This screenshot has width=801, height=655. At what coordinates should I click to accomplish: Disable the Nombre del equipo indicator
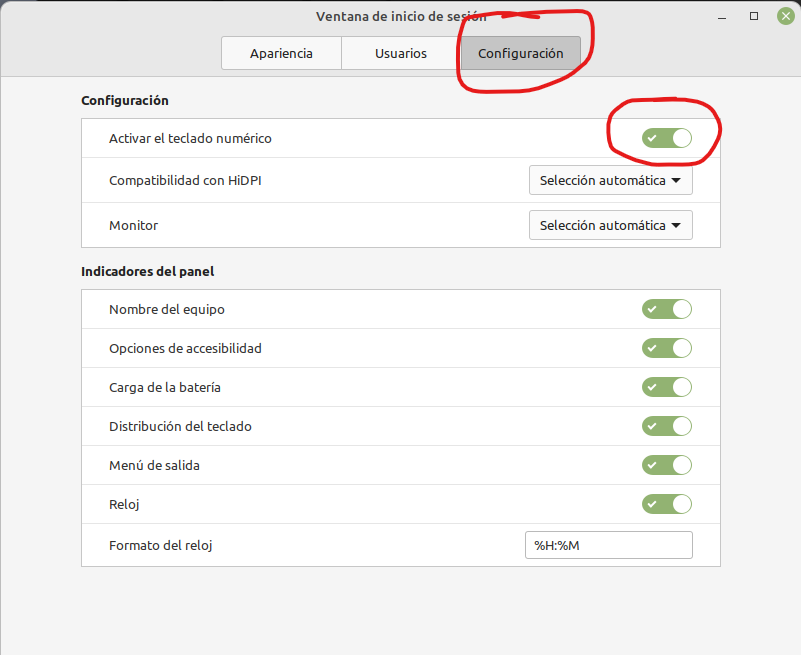(667, 309)
